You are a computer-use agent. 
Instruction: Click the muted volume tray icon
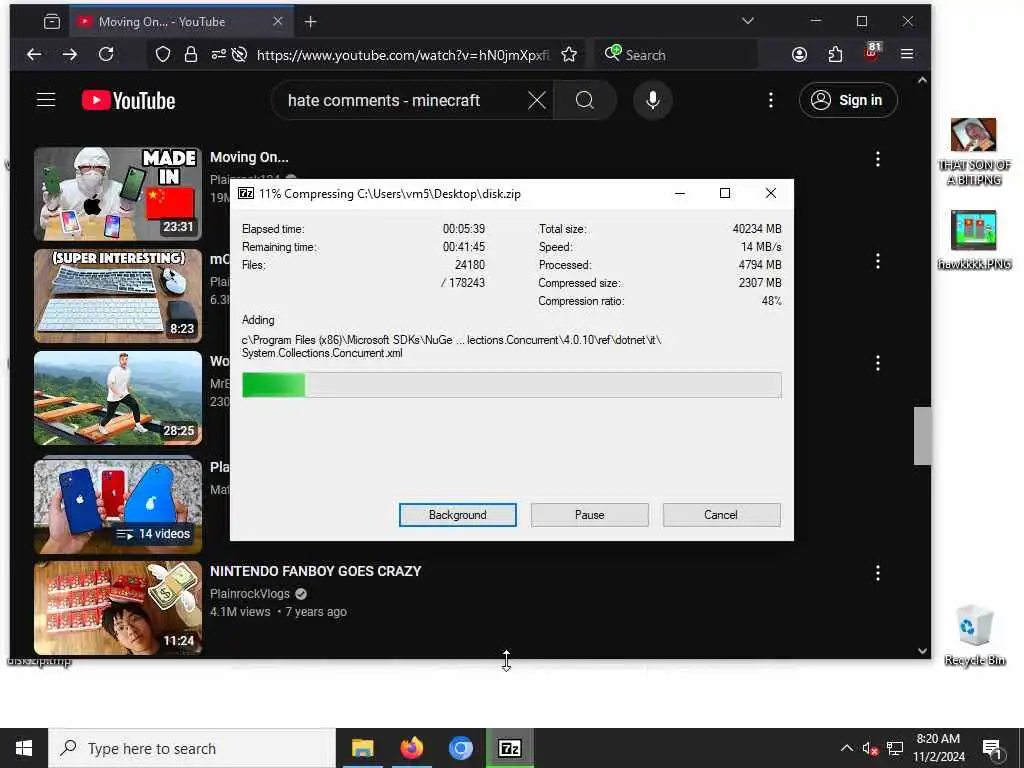(x=871, y=748)
